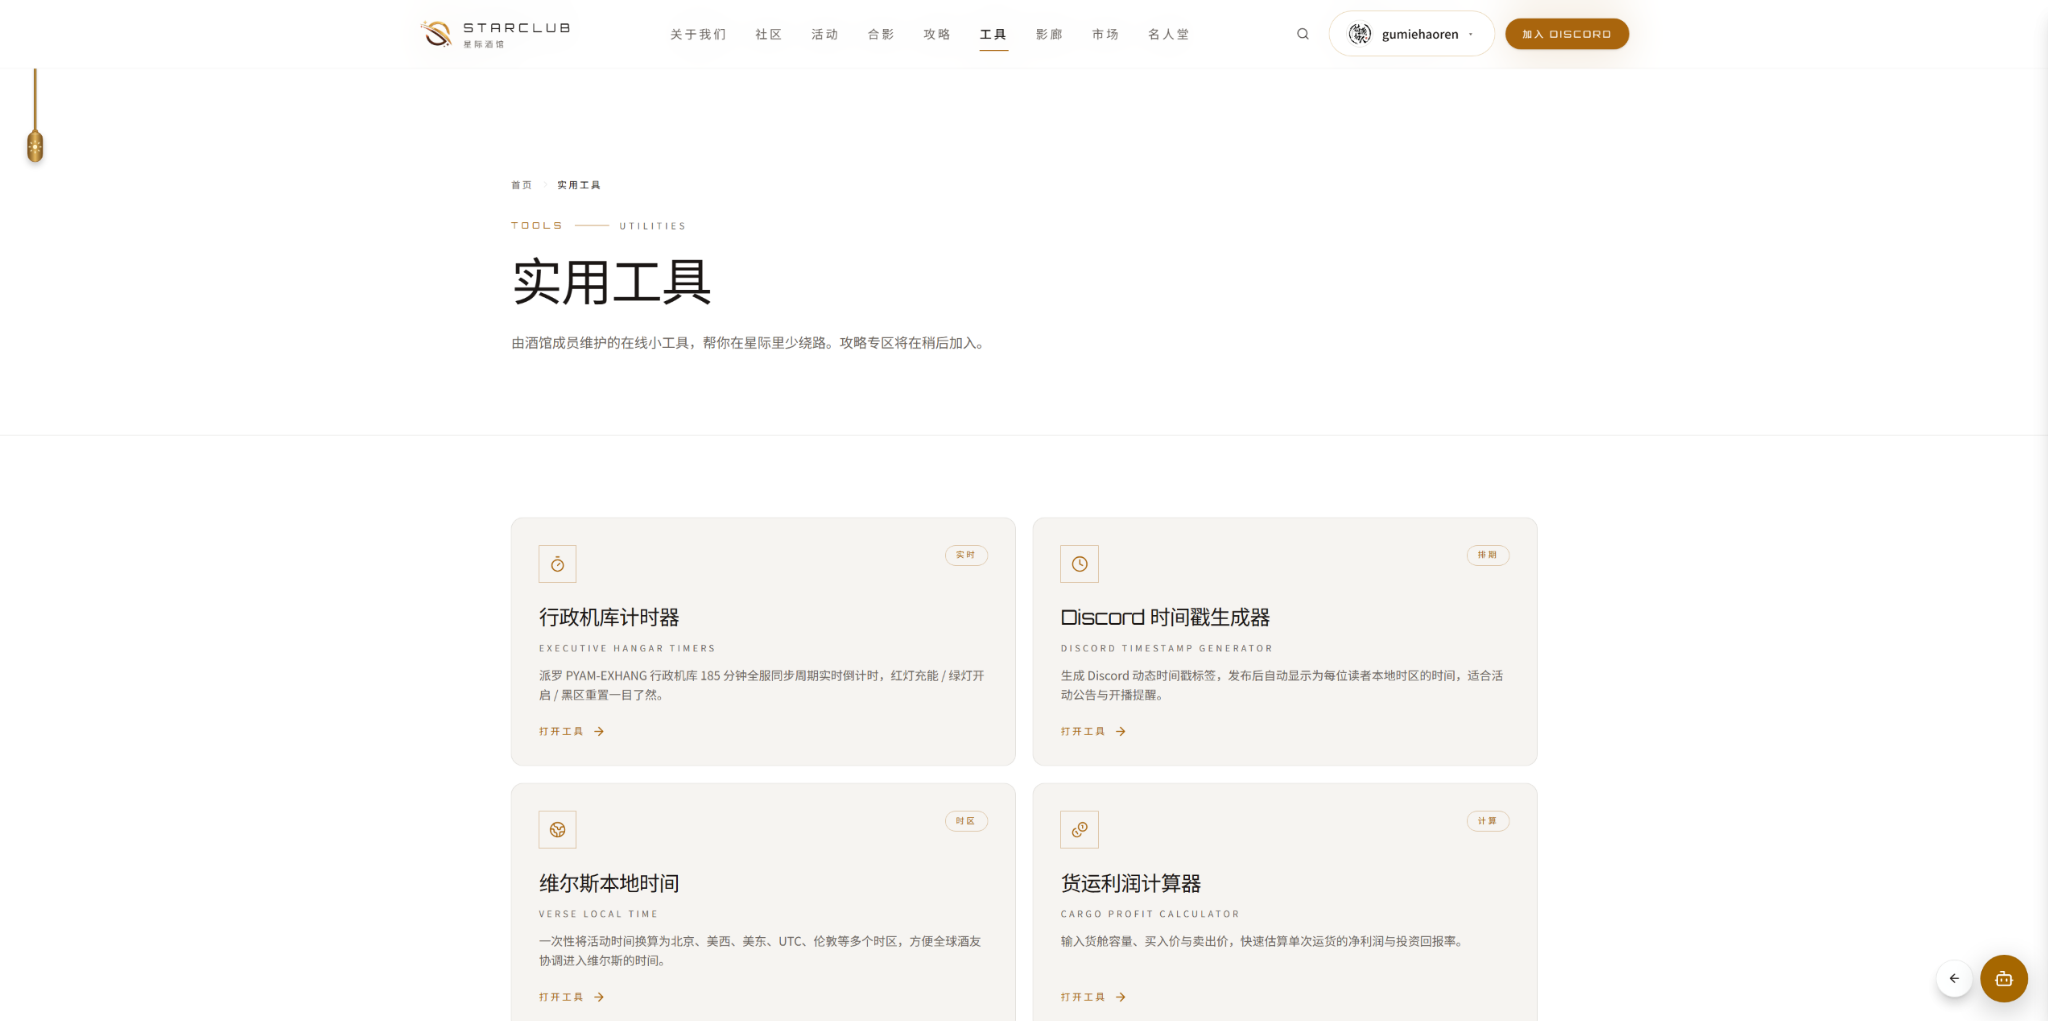Click the gumiehaoren avatar image
Viewport: 2048px width, 1021px height.
pos(1359,34)
